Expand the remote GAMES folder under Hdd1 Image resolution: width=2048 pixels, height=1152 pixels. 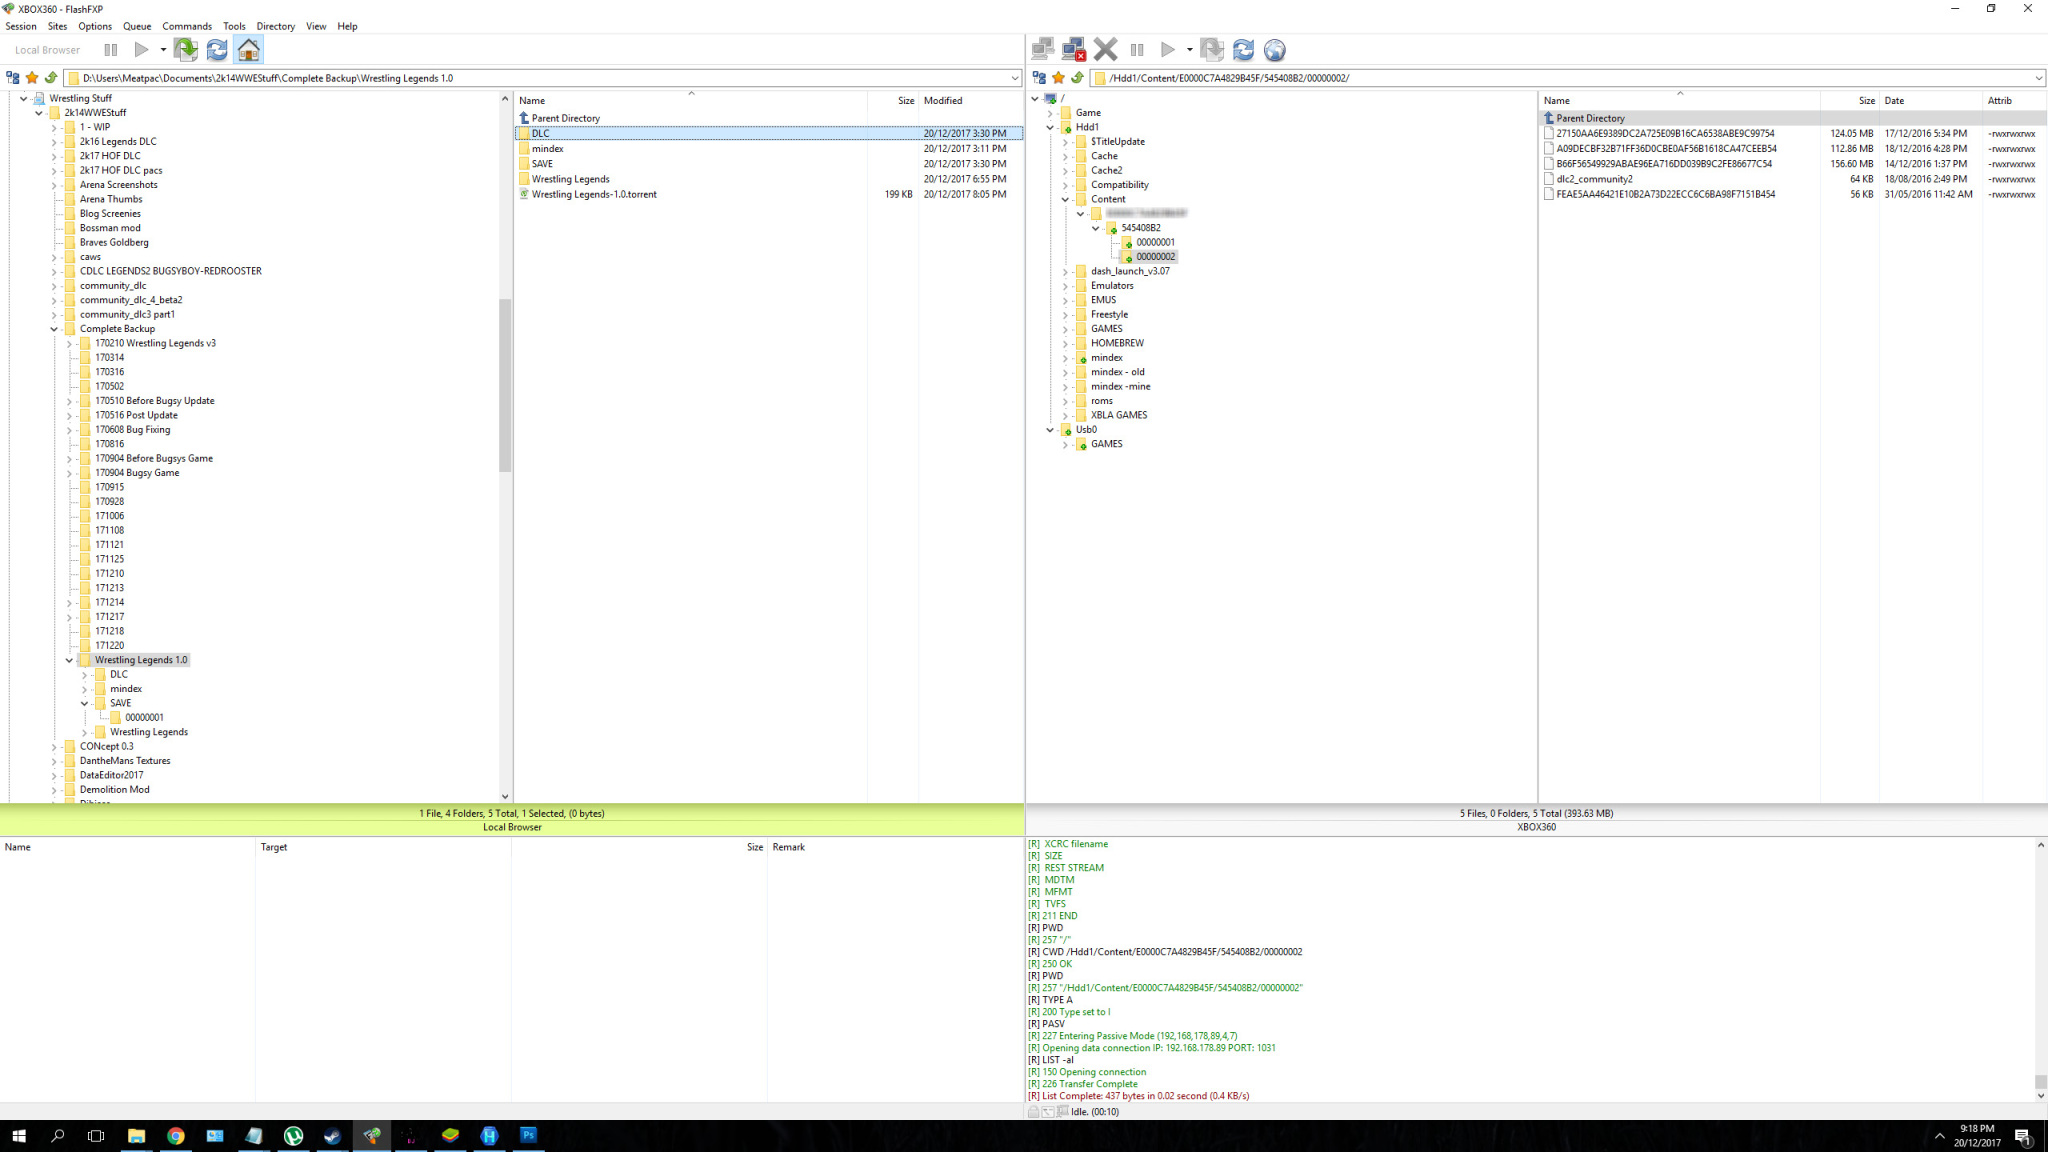click(1065, 329)
